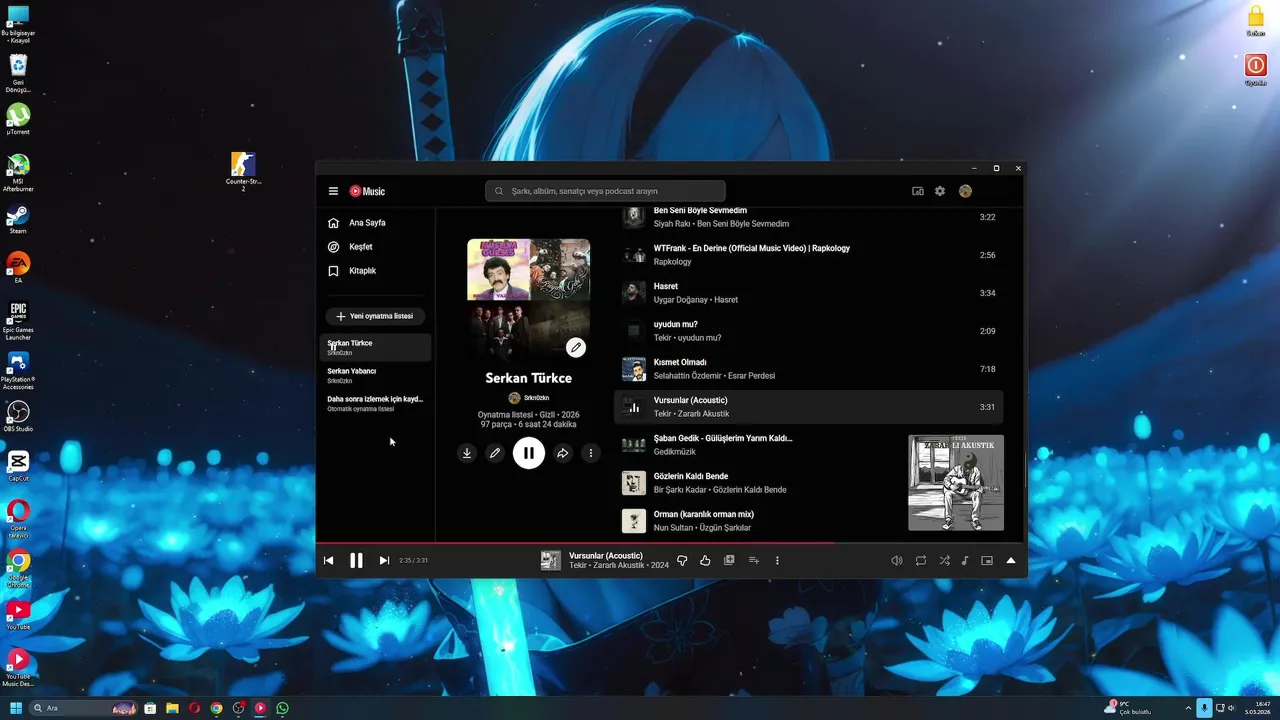The image size is (1280, 720).
Task: Open the Rapkology artist link
Action: coord(672,262)
